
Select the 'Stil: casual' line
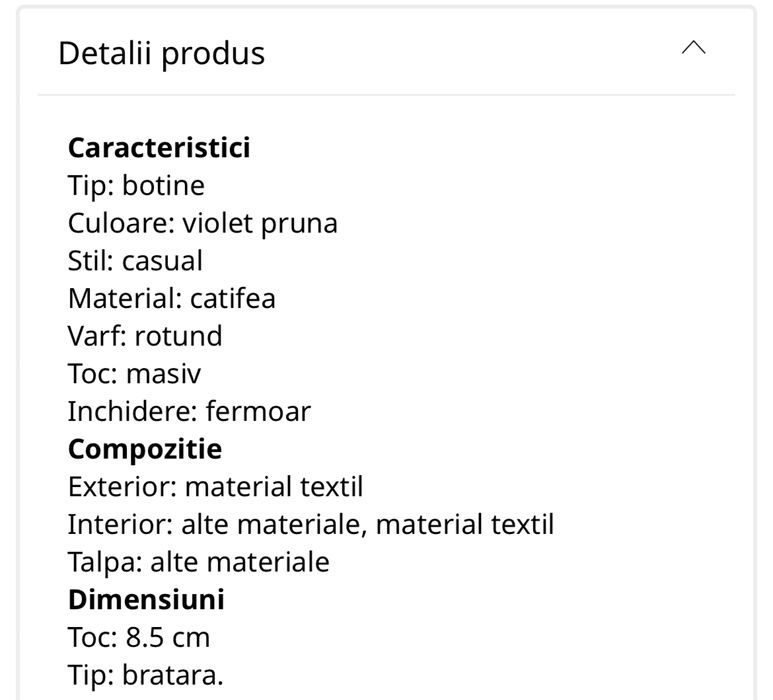pos(135,261)
